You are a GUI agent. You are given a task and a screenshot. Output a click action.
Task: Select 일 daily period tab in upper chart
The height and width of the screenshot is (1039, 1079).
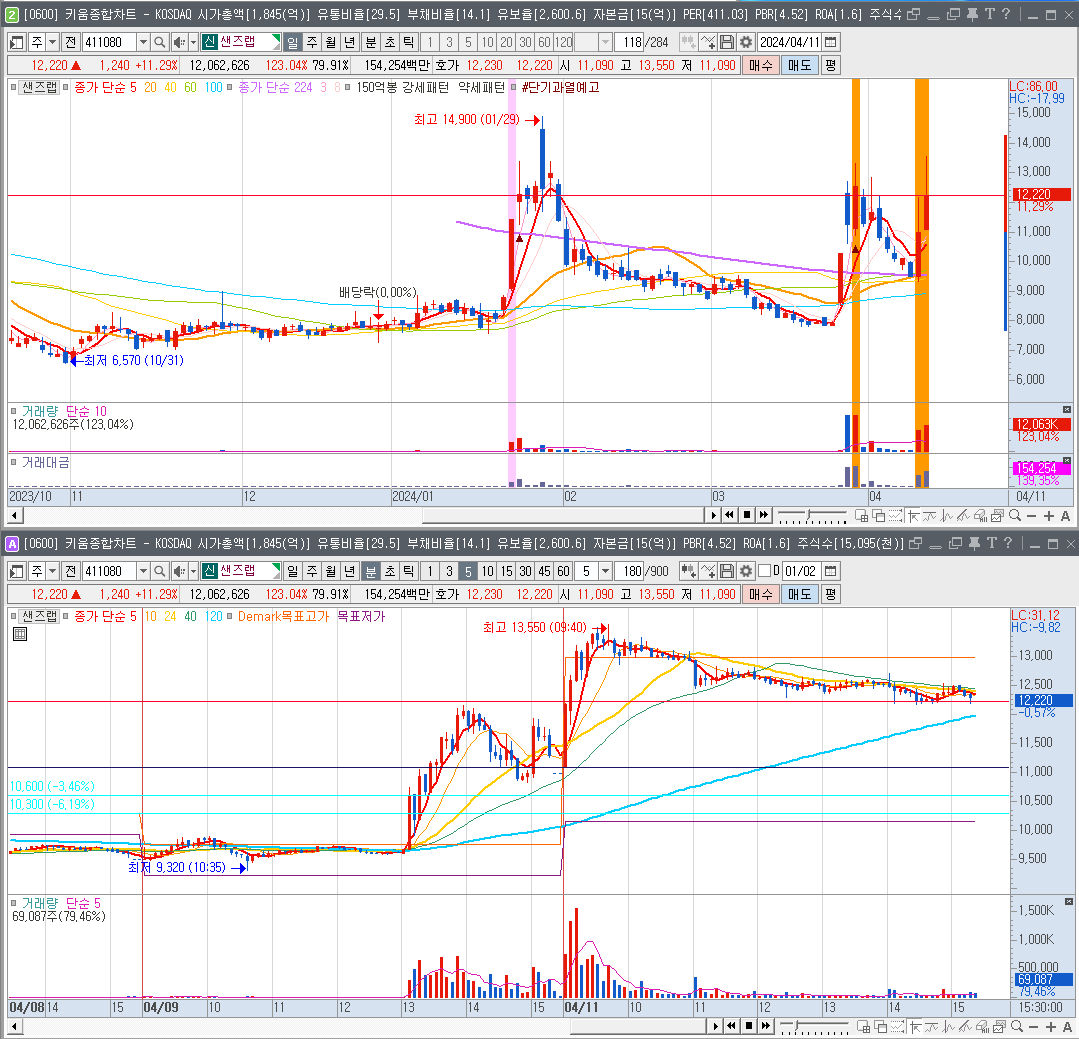tap(292, 43)
